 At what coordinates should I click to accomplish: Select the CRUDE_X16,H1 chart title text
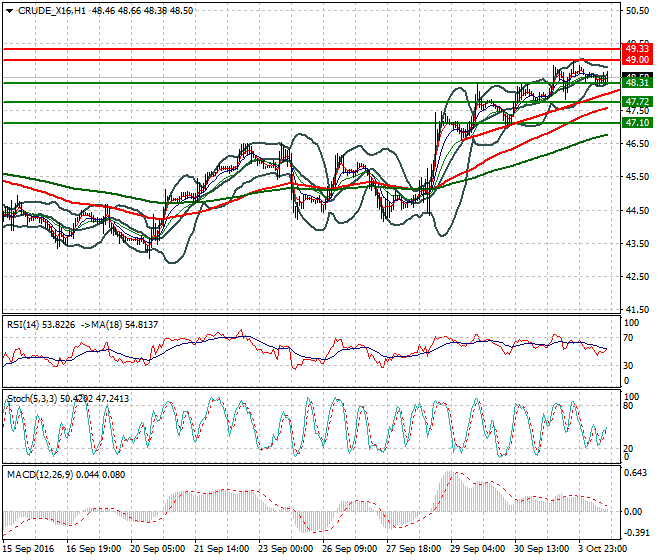[x=52, y=11]
